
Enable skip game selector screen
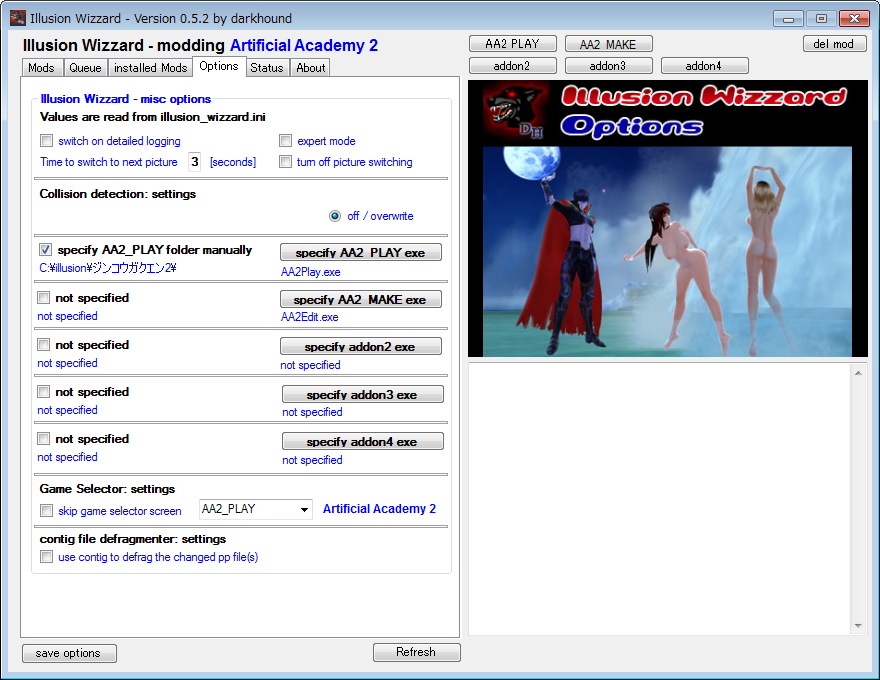point(47,511)
